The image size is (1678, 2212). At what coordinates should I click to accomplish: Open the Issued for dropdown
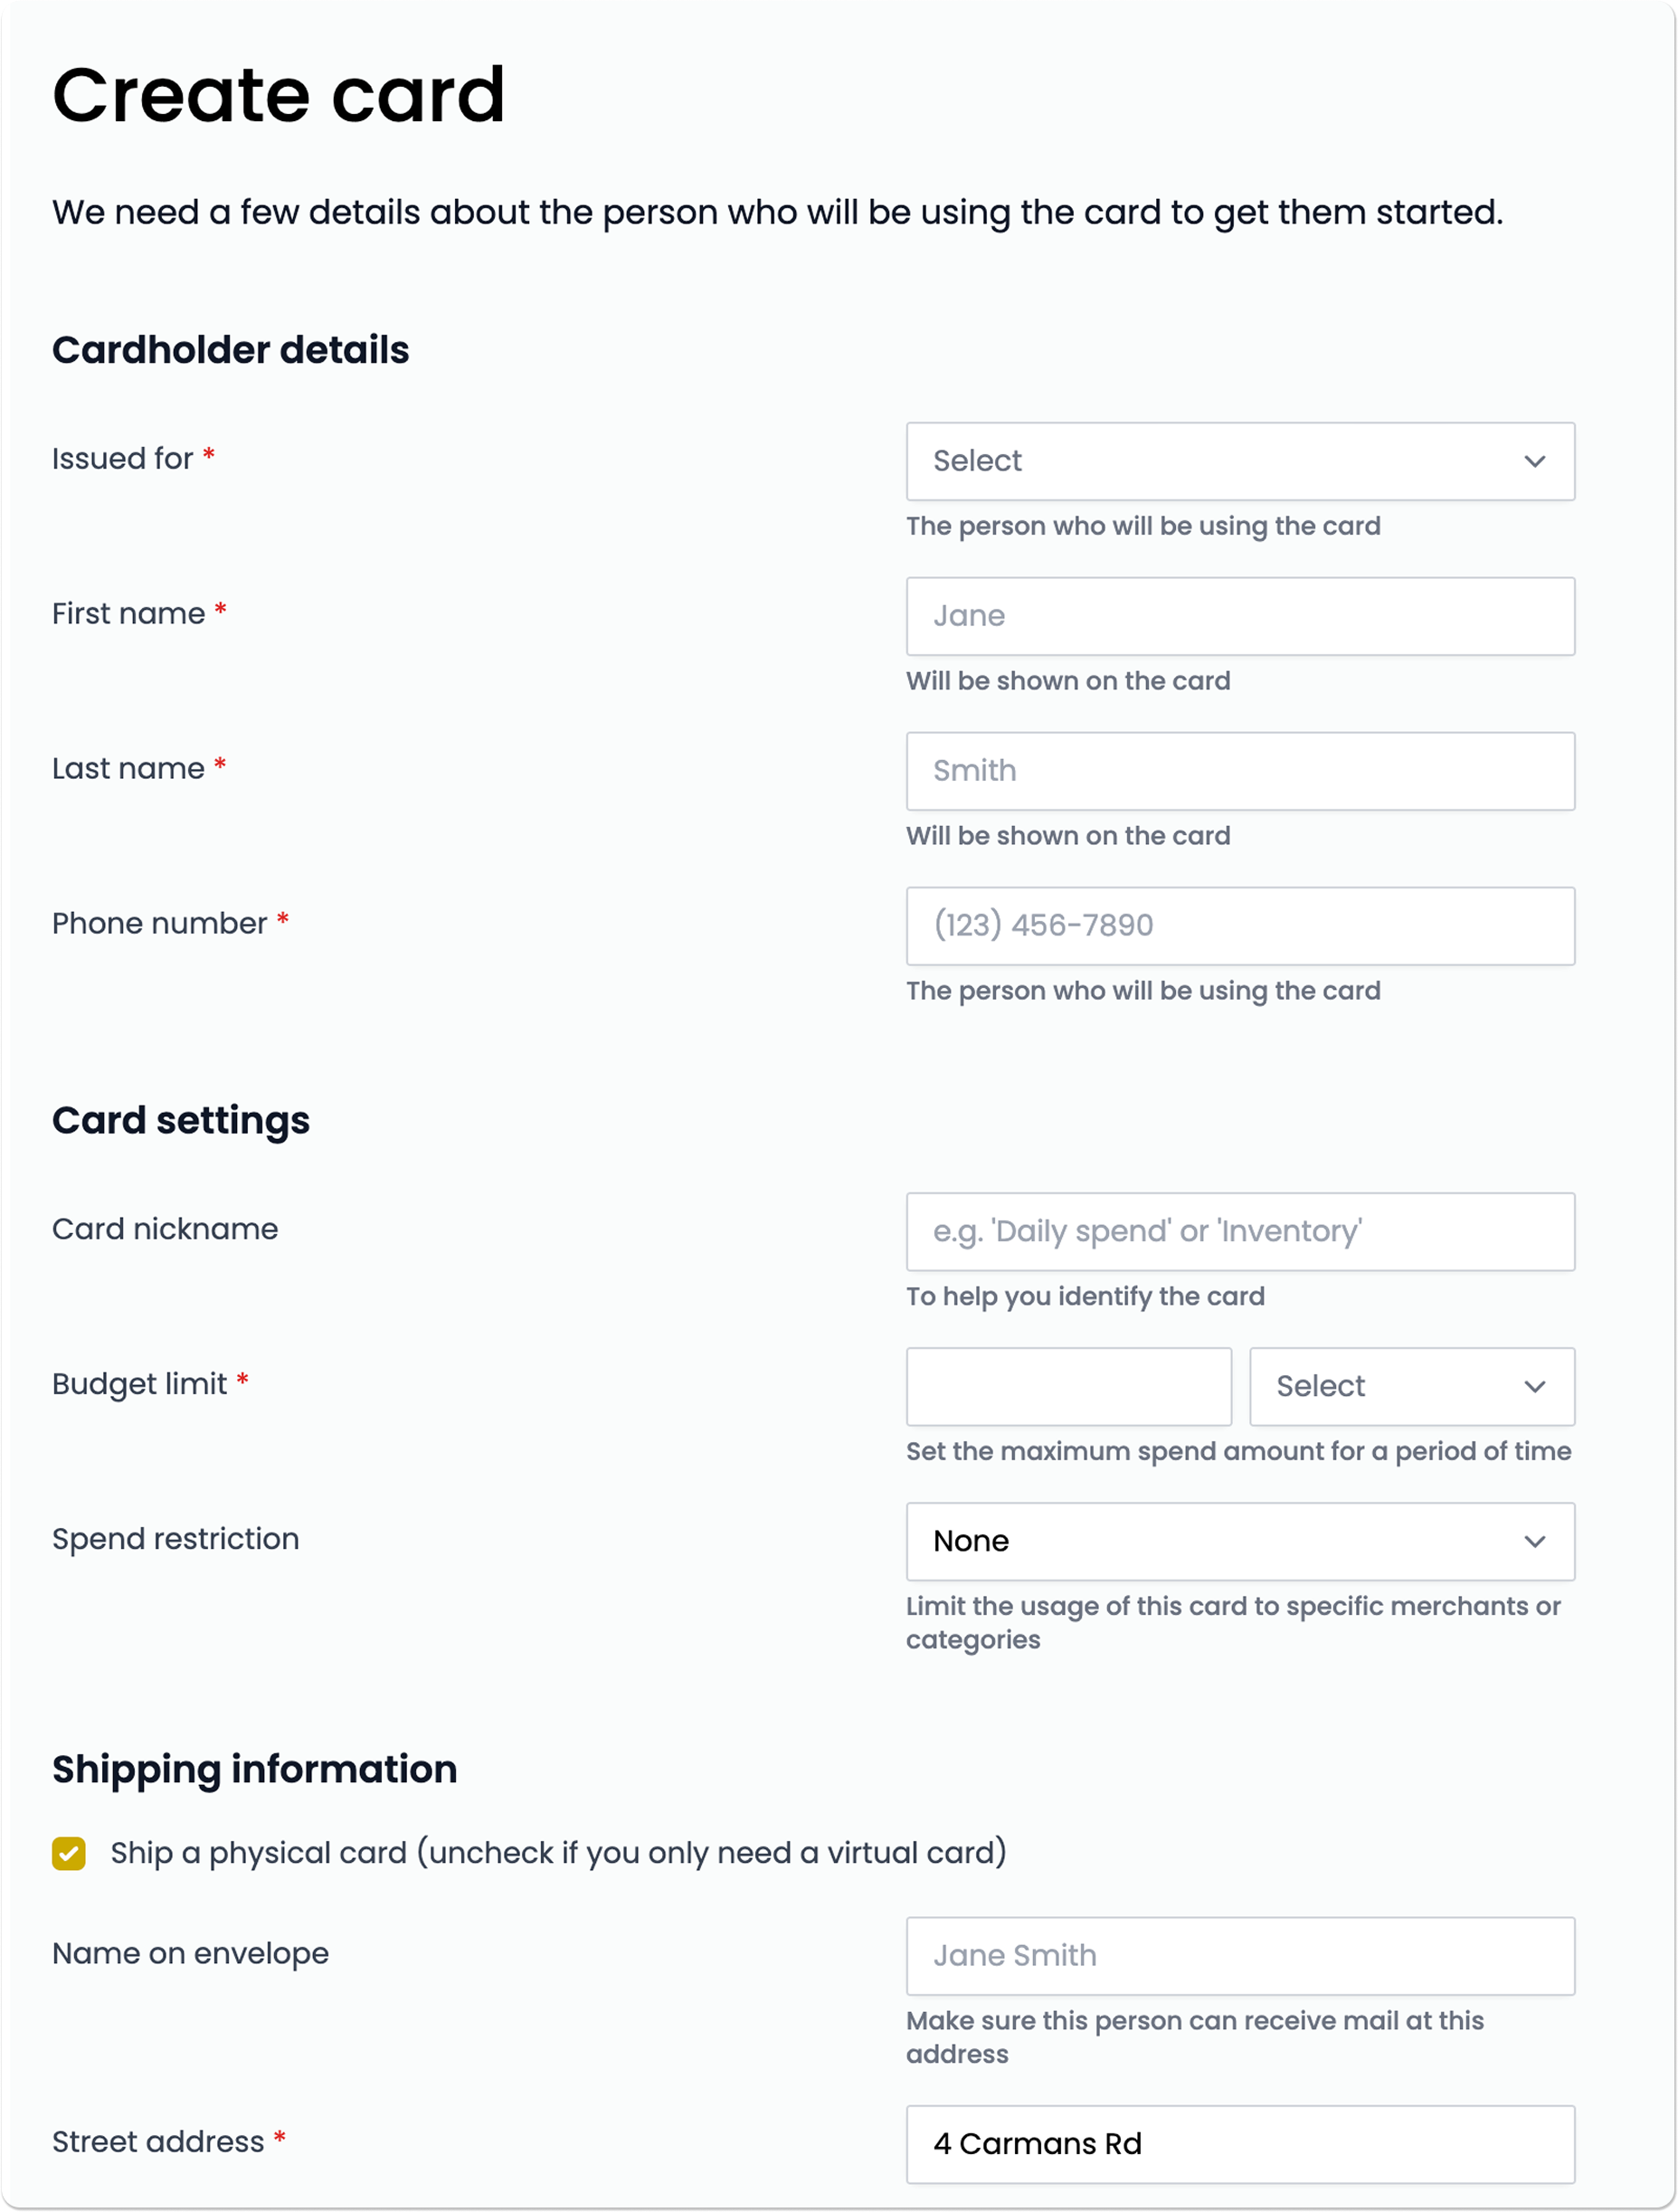coord(1238,461)
